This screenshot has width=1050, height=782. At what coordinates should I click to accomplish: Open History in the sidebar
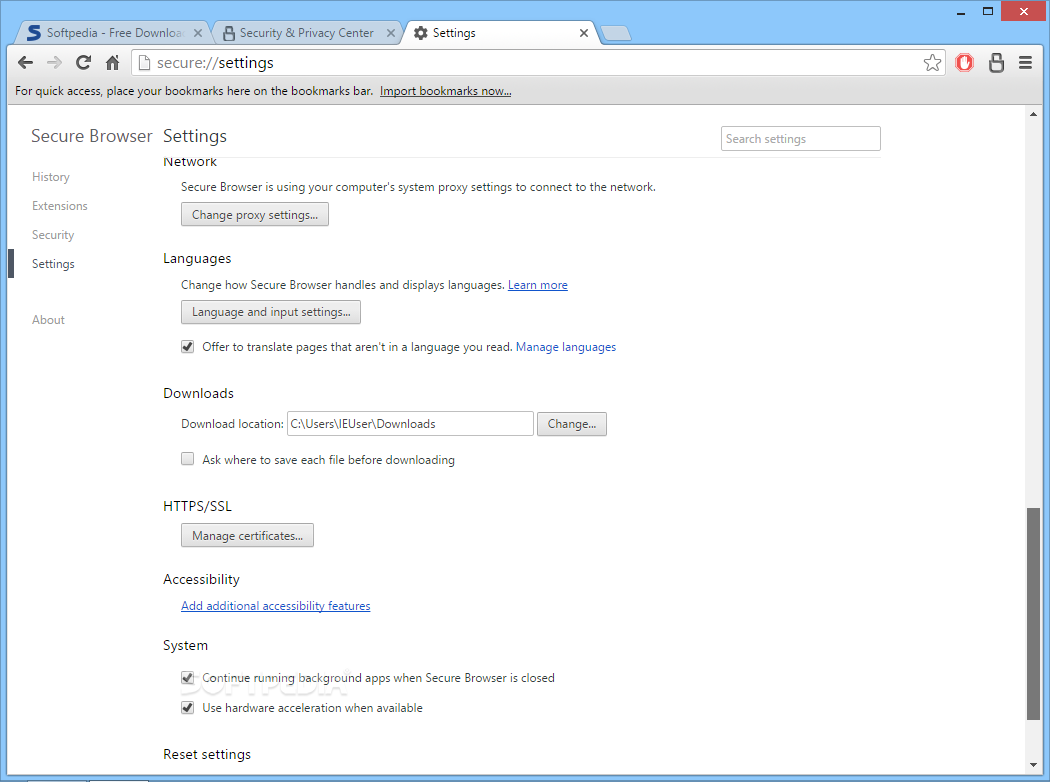coord(51,177)
